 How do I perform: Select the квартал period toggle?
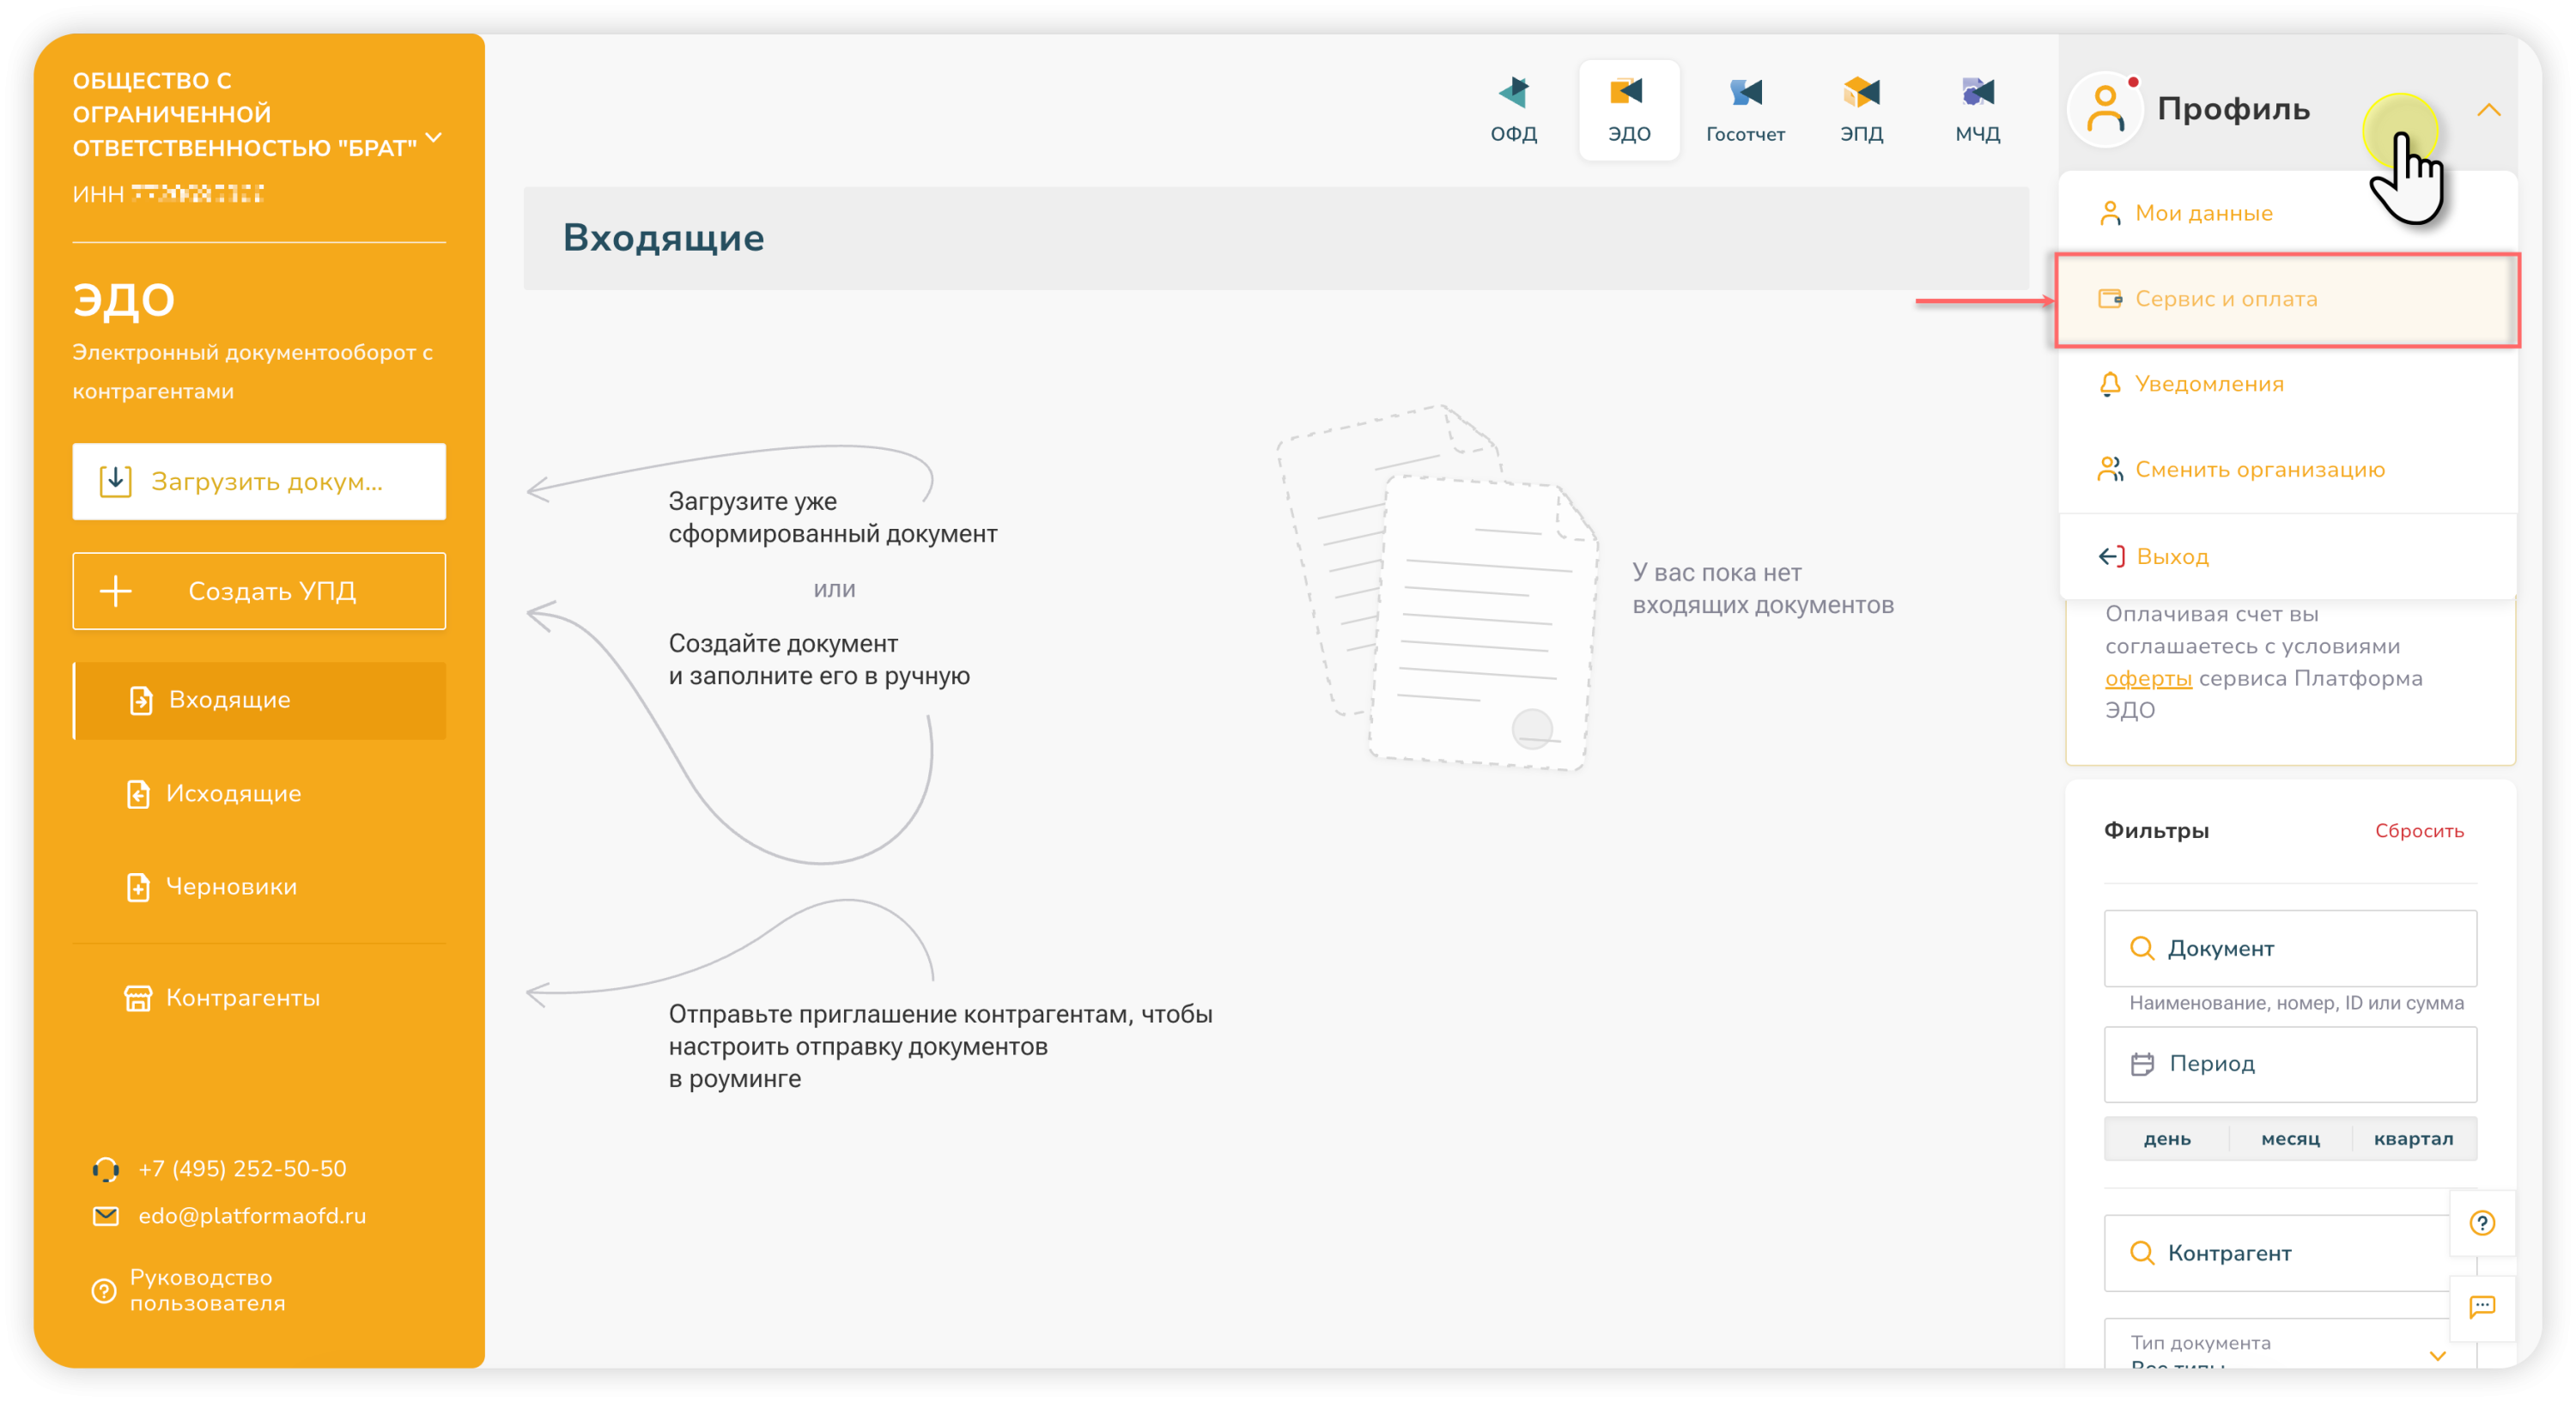pyautogui.click(x=2413, y=1139)
